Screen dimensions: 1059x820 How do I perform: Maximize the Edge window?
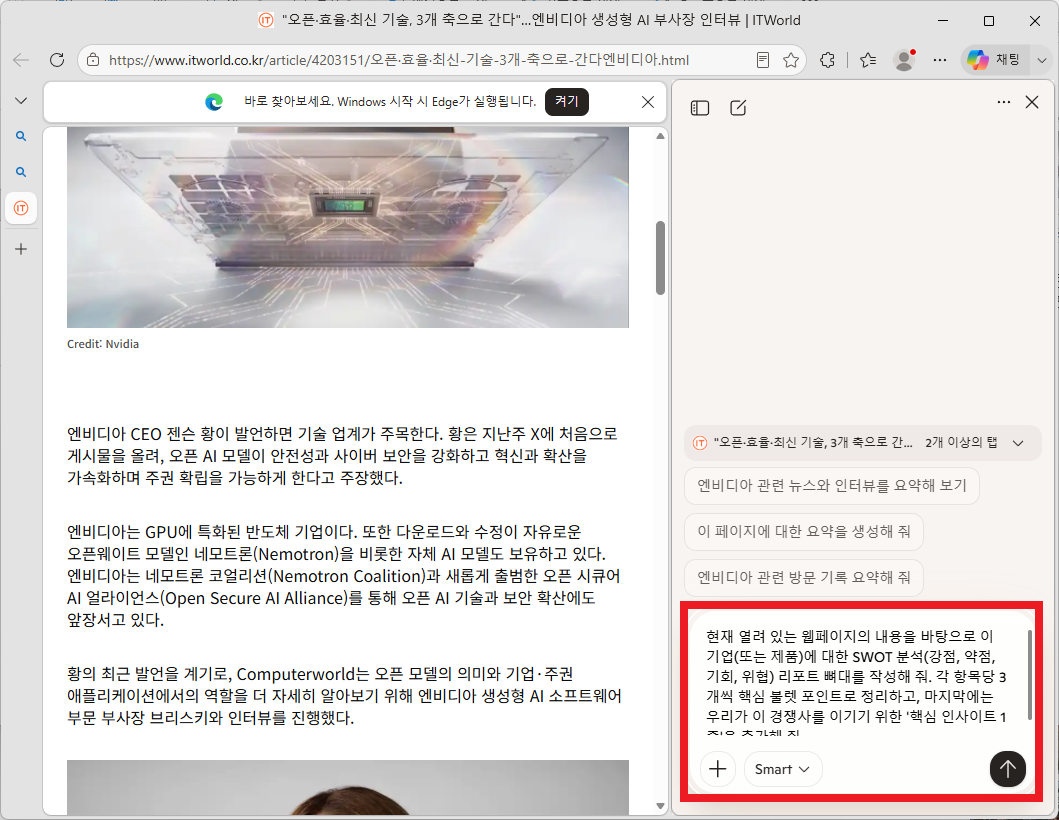[x=989, y=21]
